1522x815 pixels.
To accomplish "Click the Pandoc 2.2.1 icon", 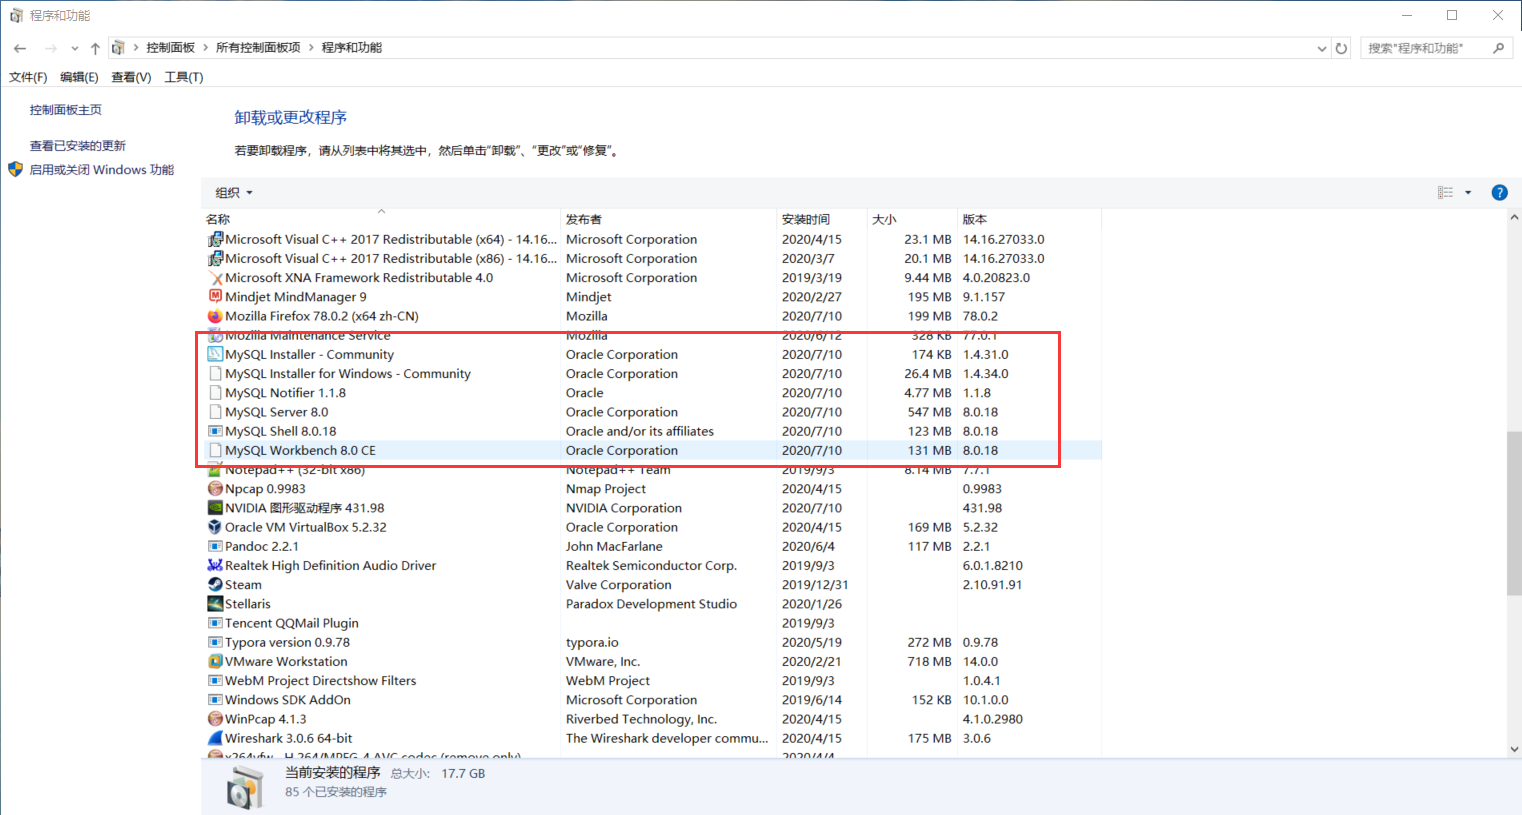I will [215, 546].
